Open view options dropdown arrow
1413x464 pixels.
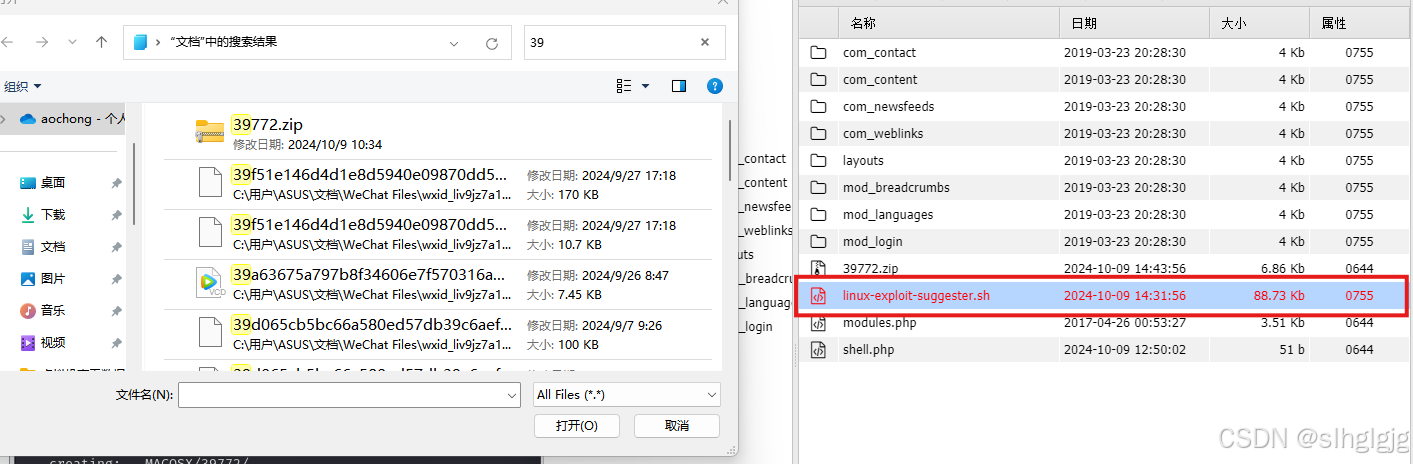click(645, 87)
